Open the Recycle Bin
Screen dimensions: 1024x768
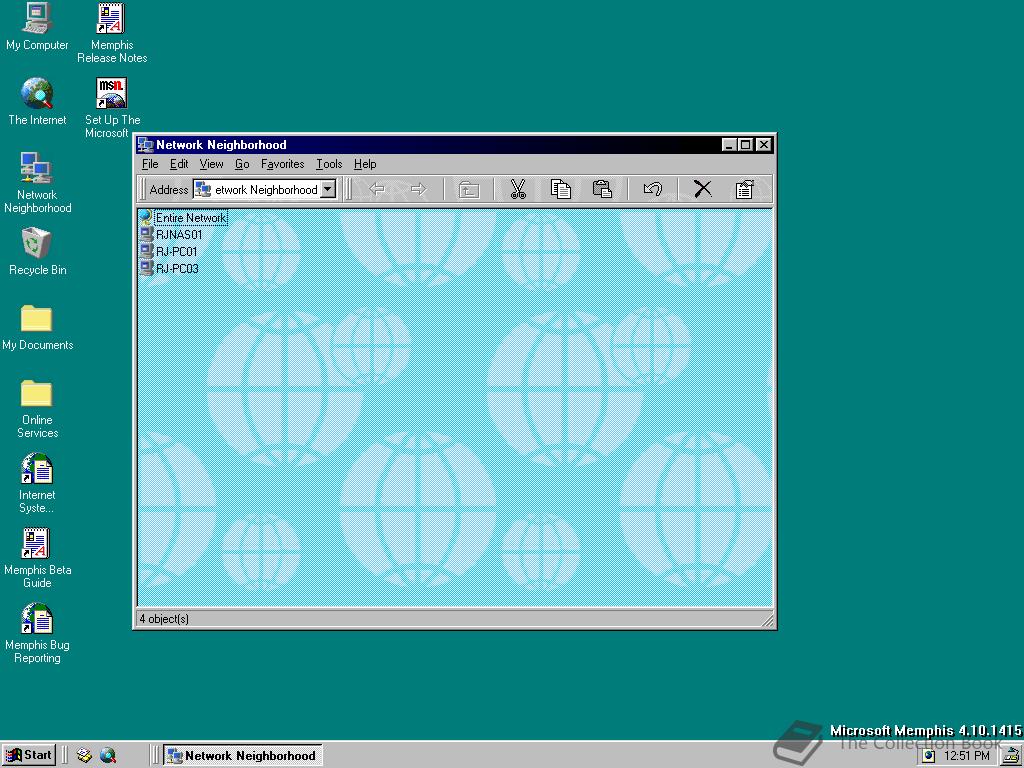(x=37, y=251)
